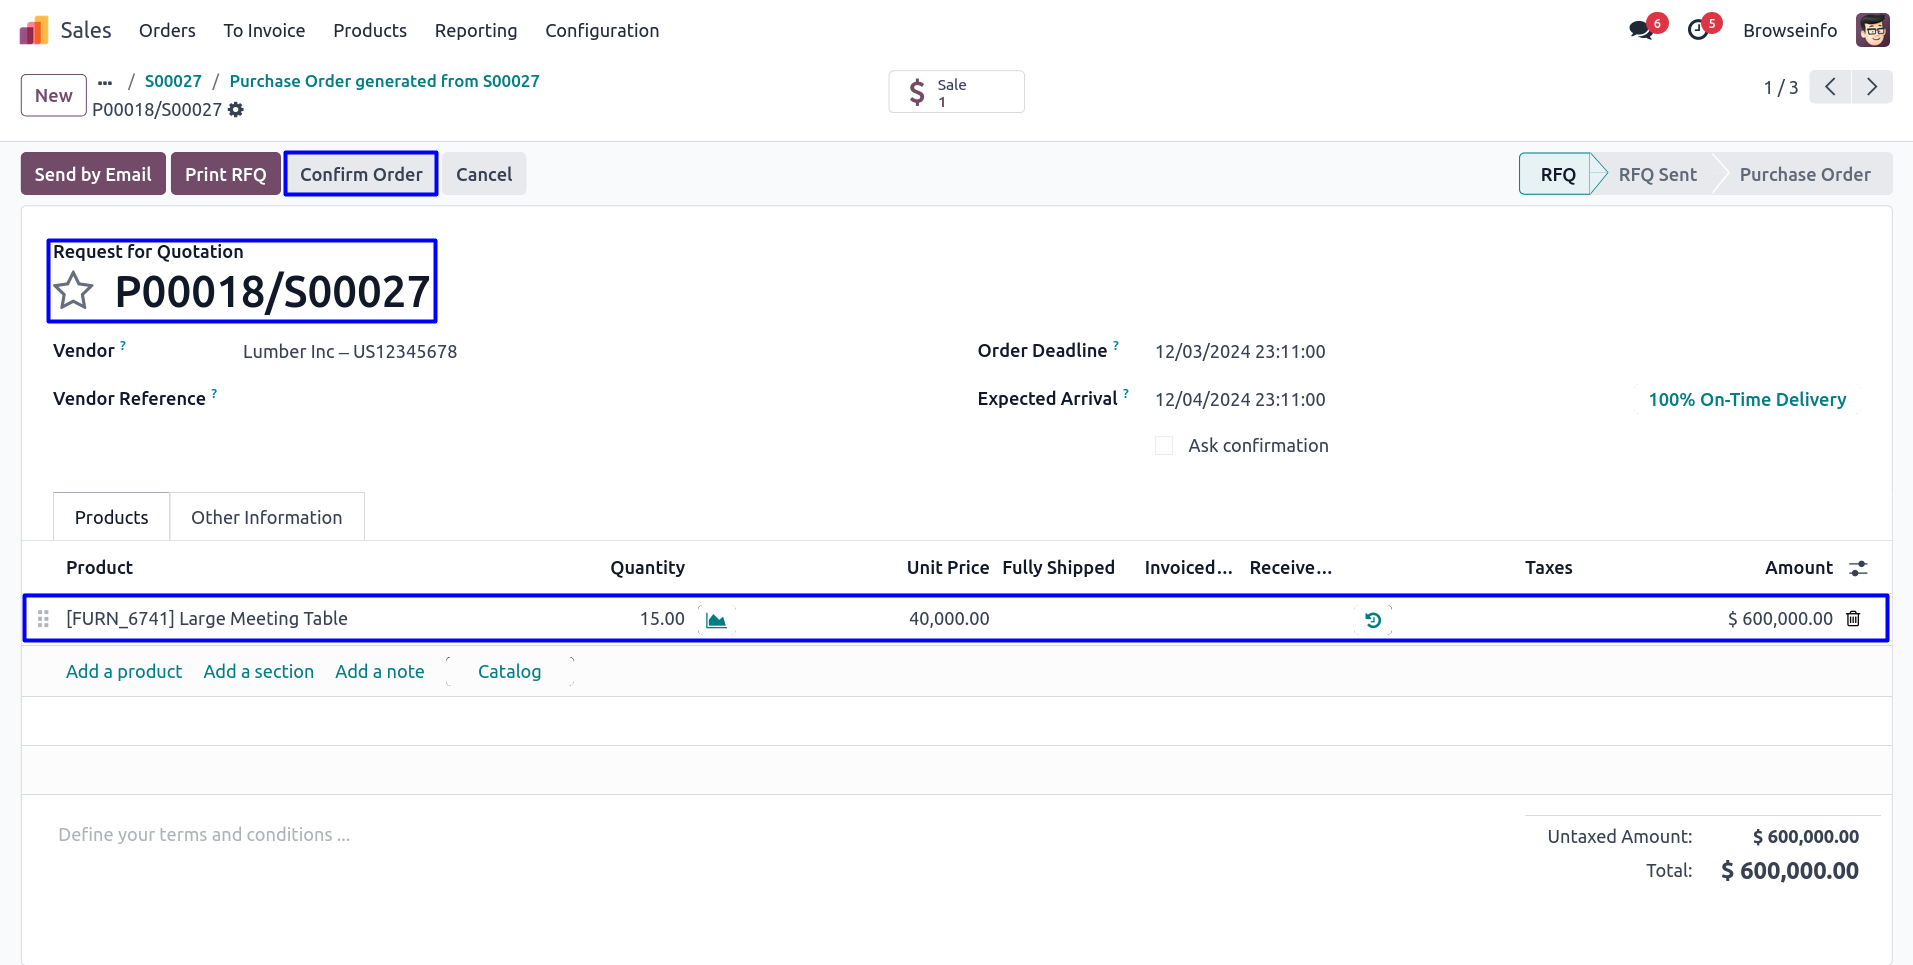Open the gear actions menu beside P00018/S00027
The width and height of the screenshot is (1913, 965).
pyautogui.click(x=236, y=110)
